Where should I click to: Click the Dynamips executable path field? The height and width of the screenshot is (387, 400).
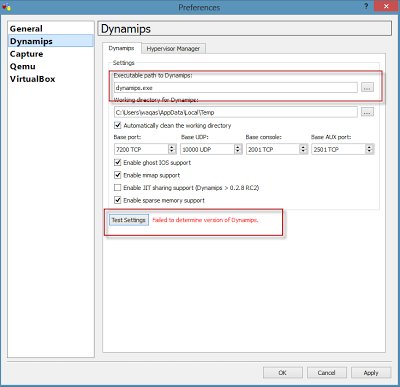[x=235, y=88]
